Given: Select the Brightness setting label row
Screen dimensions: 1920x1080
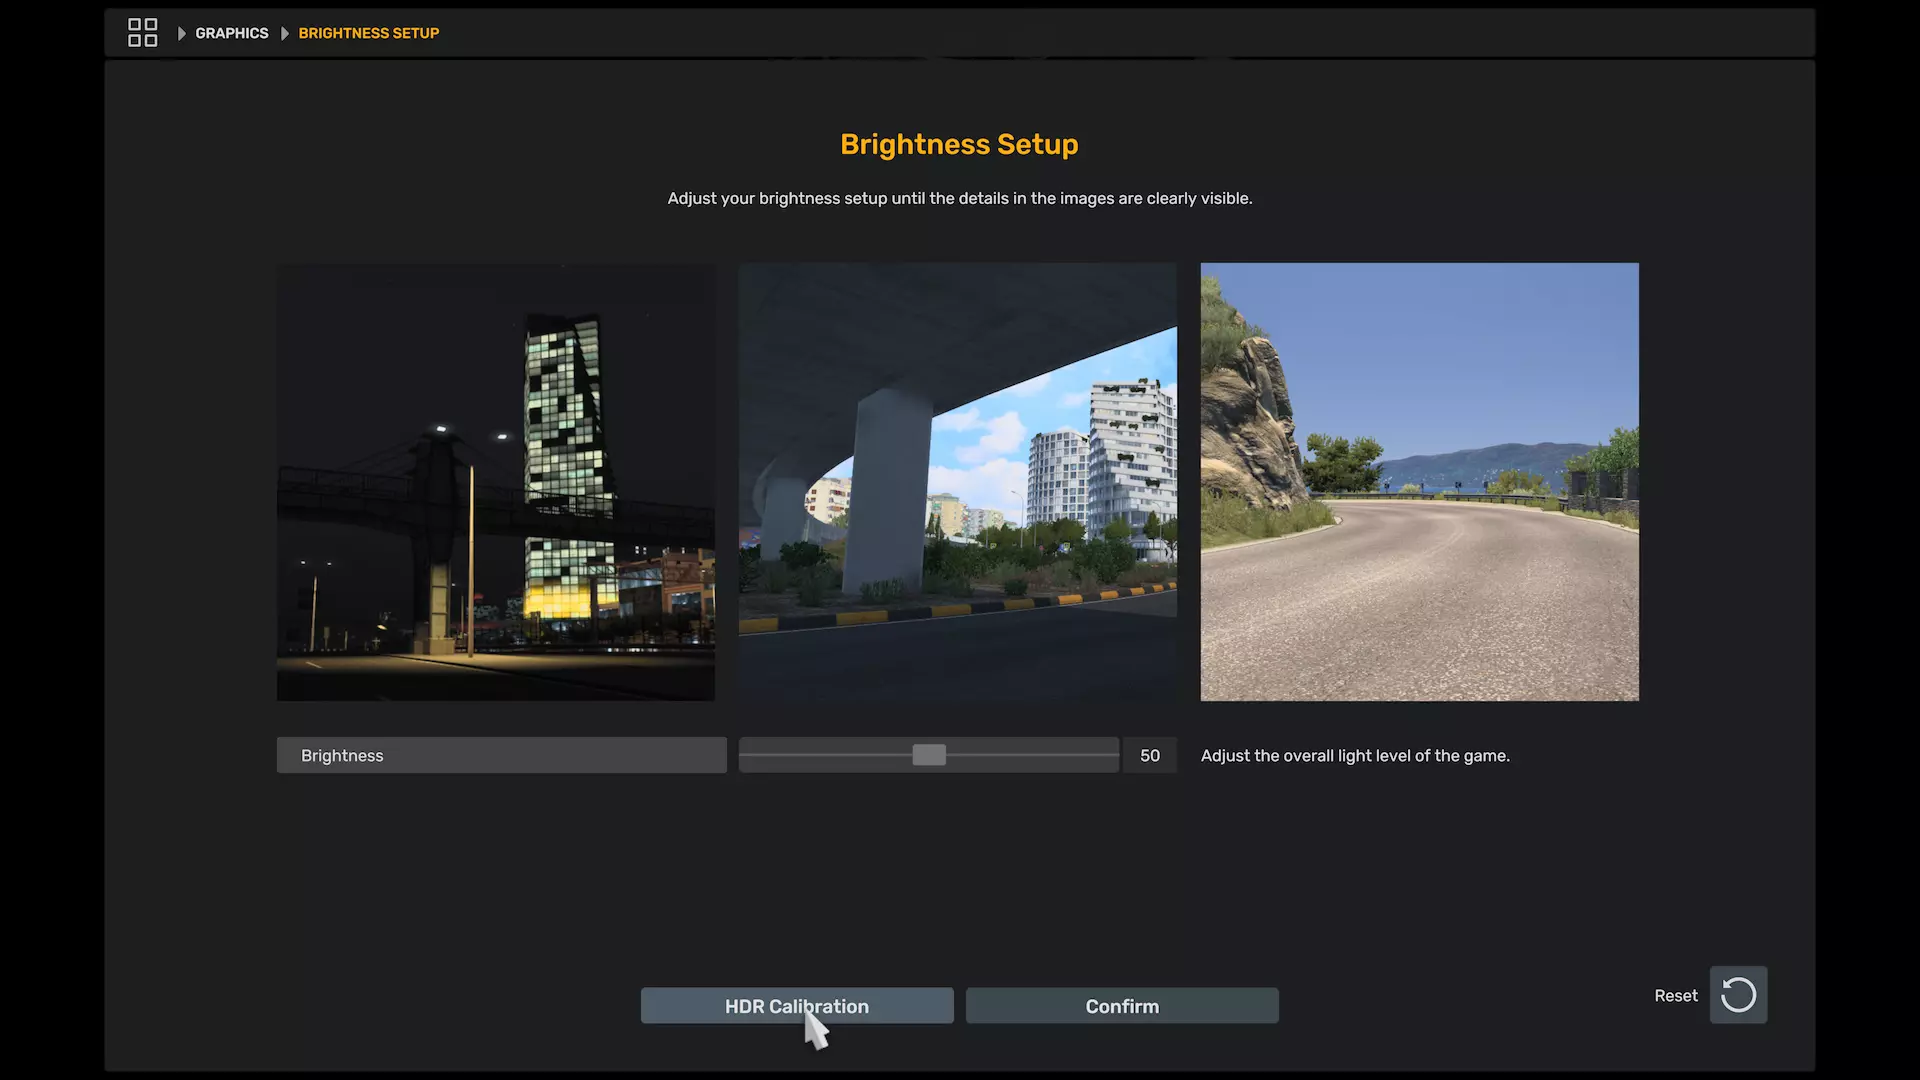Looking at the screenshot, I should pos(501,755).
